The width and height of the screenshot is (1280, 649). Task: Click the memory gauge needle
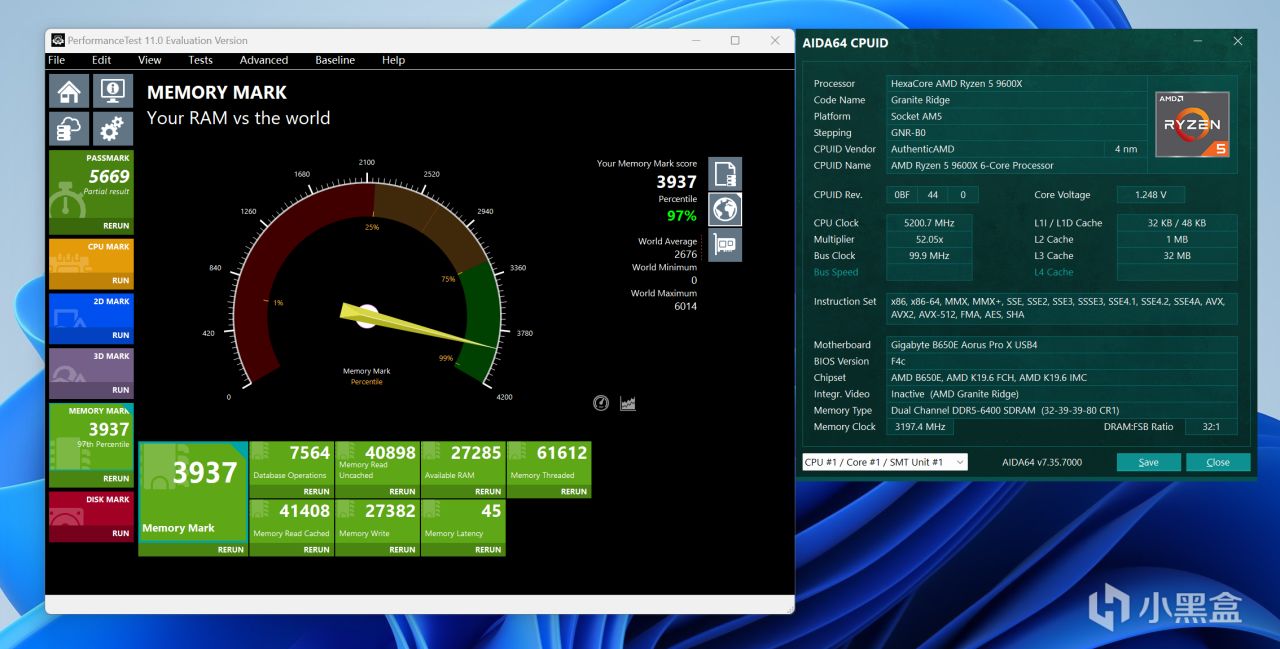(417, 325)
